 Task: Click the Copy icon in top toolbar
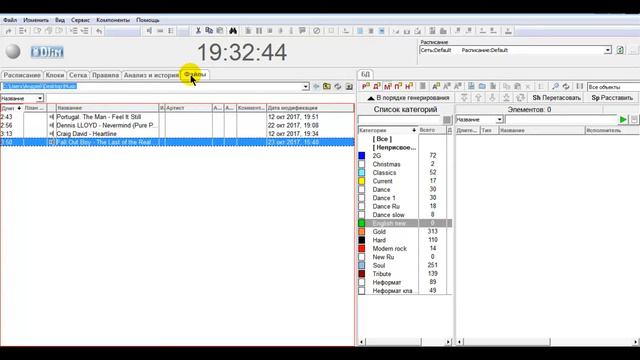pyautogui.click(x=209, y=31)
